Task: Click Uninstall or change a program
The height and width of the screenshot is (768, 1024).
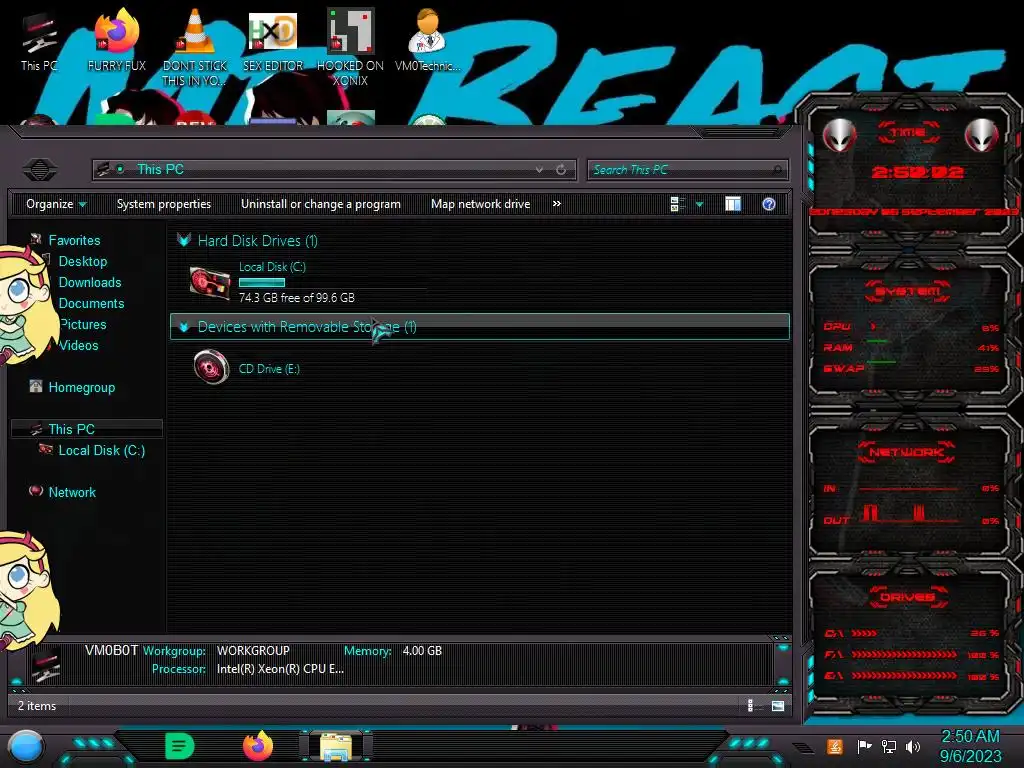Action: (321, 204)
